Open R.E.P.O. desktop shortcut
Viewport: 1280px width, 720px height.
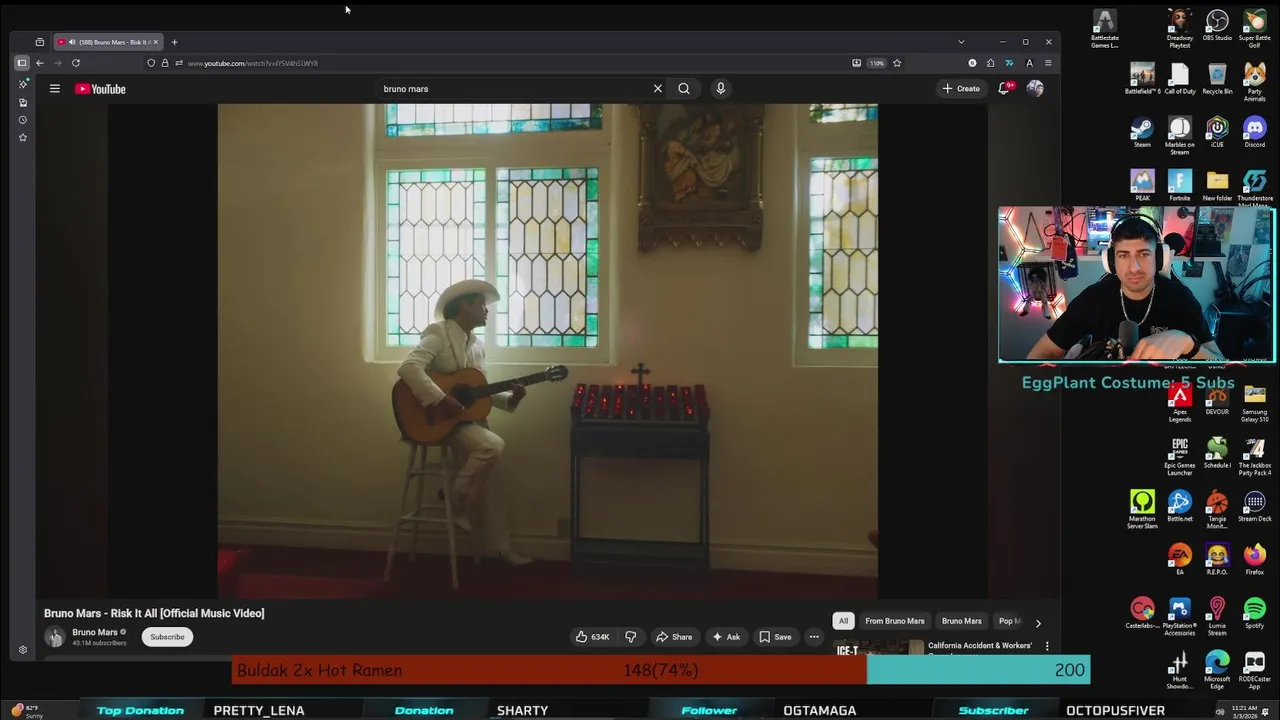[x=1217, y=560]
